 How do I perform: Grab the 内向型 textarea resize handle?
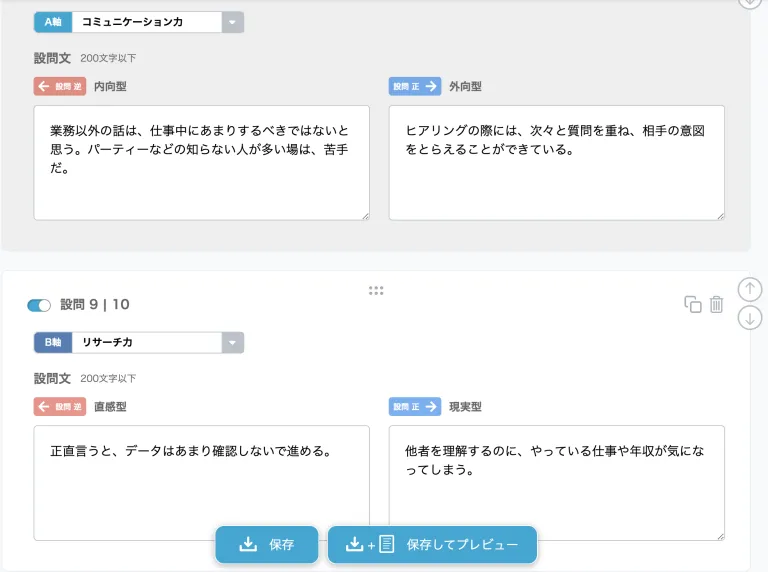pyautogui.click(x=365, y=216)
